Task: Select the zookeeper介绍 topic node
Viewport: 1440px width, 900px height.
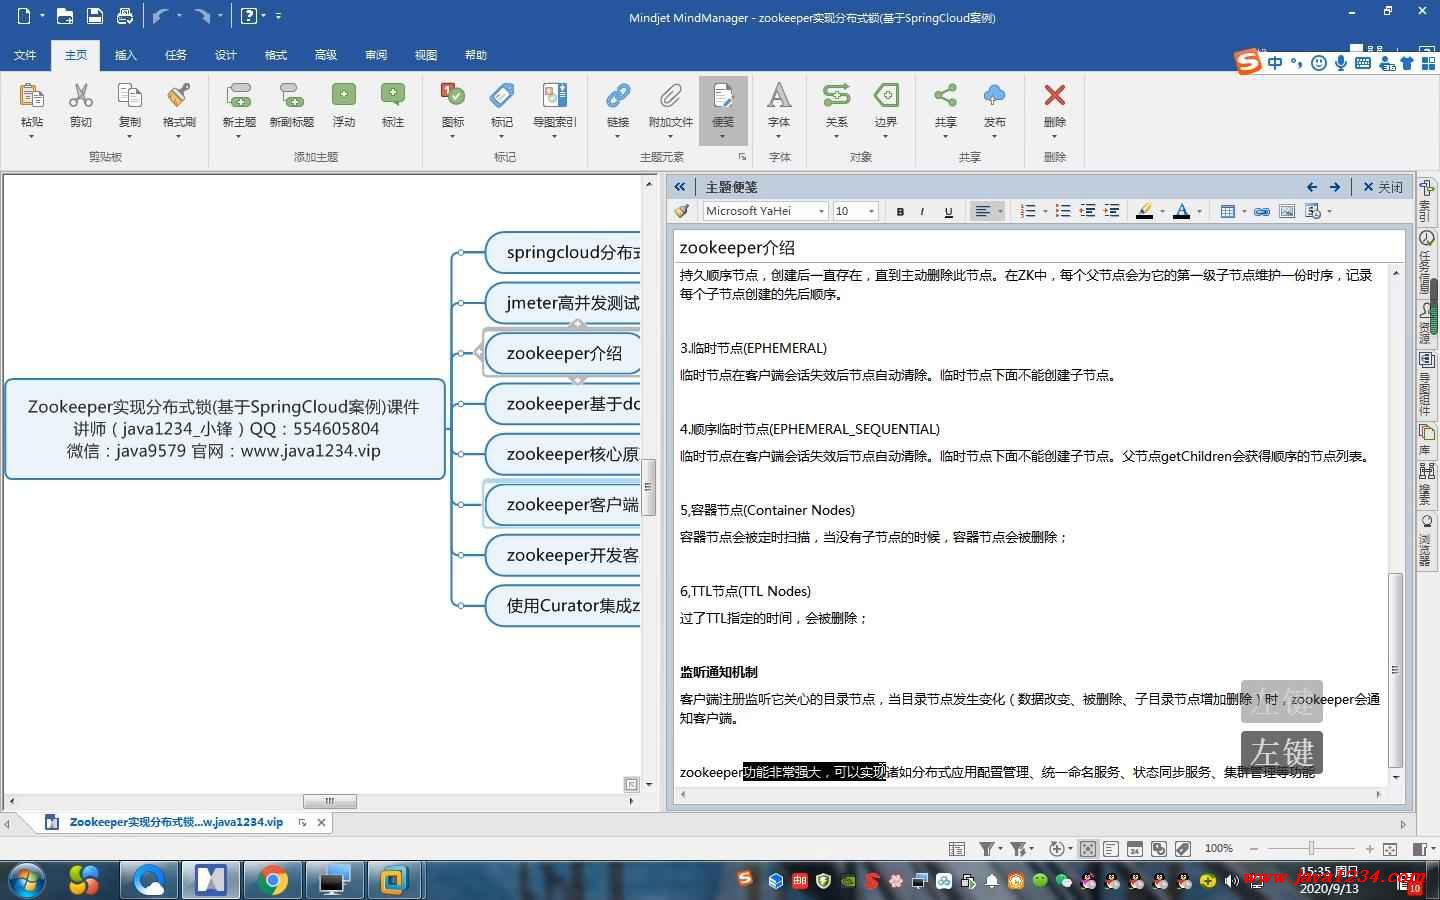Action: tap(563, 353)
